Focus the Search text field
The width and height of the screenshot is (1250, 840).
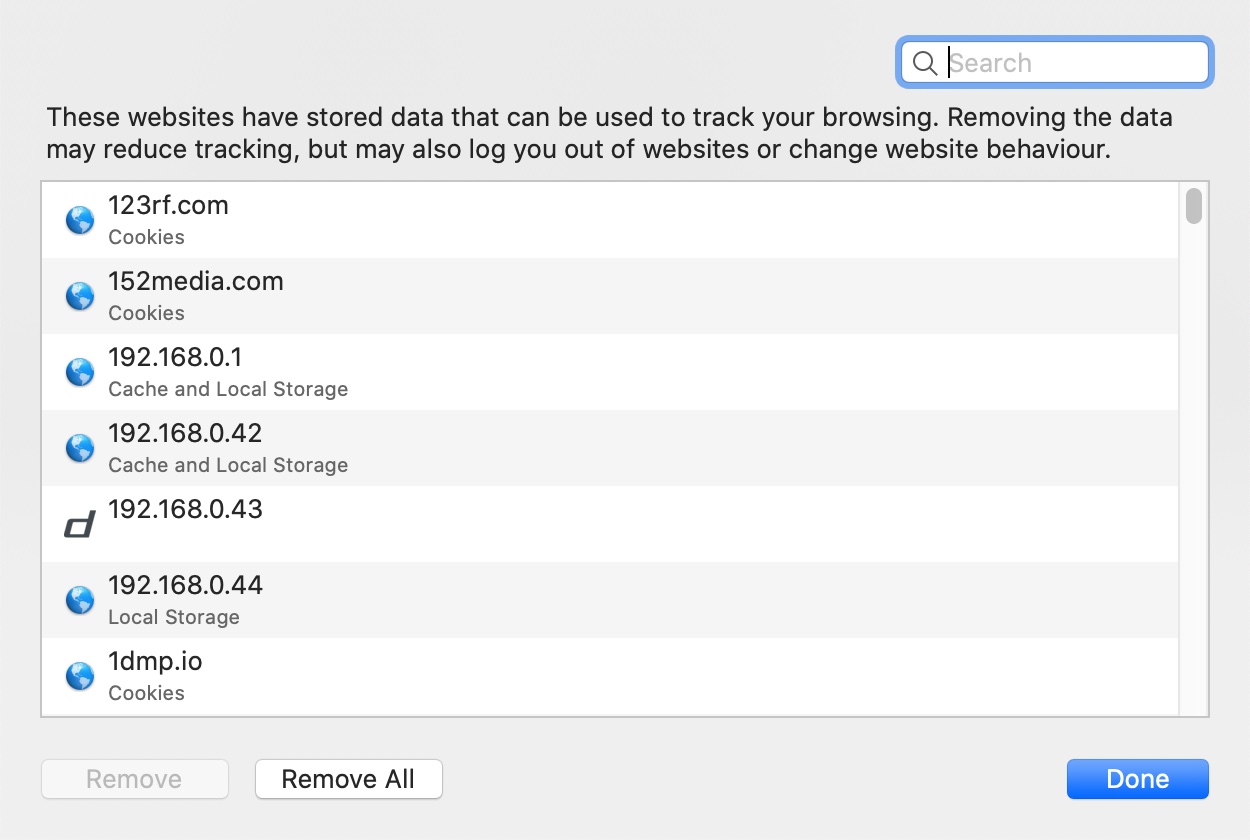1056,62
